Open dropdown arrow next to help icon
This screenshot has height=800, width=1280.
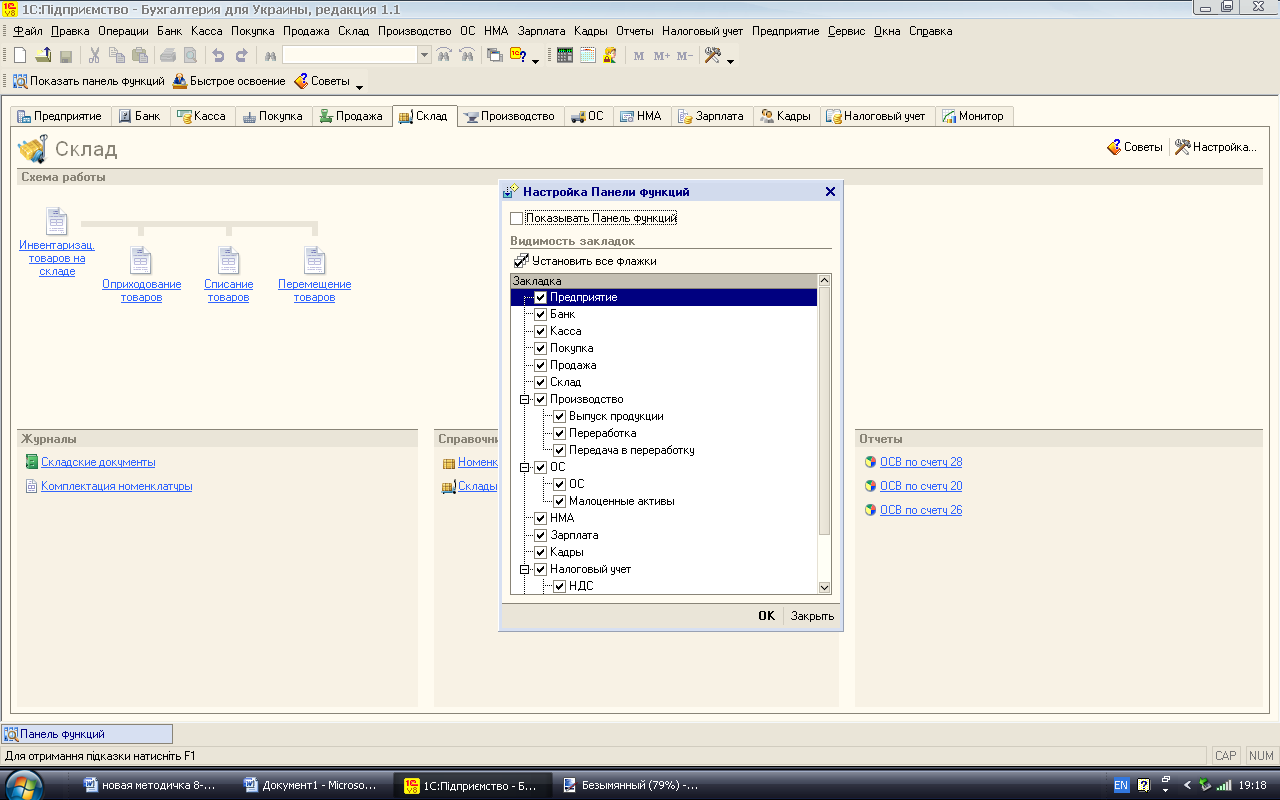535,60
